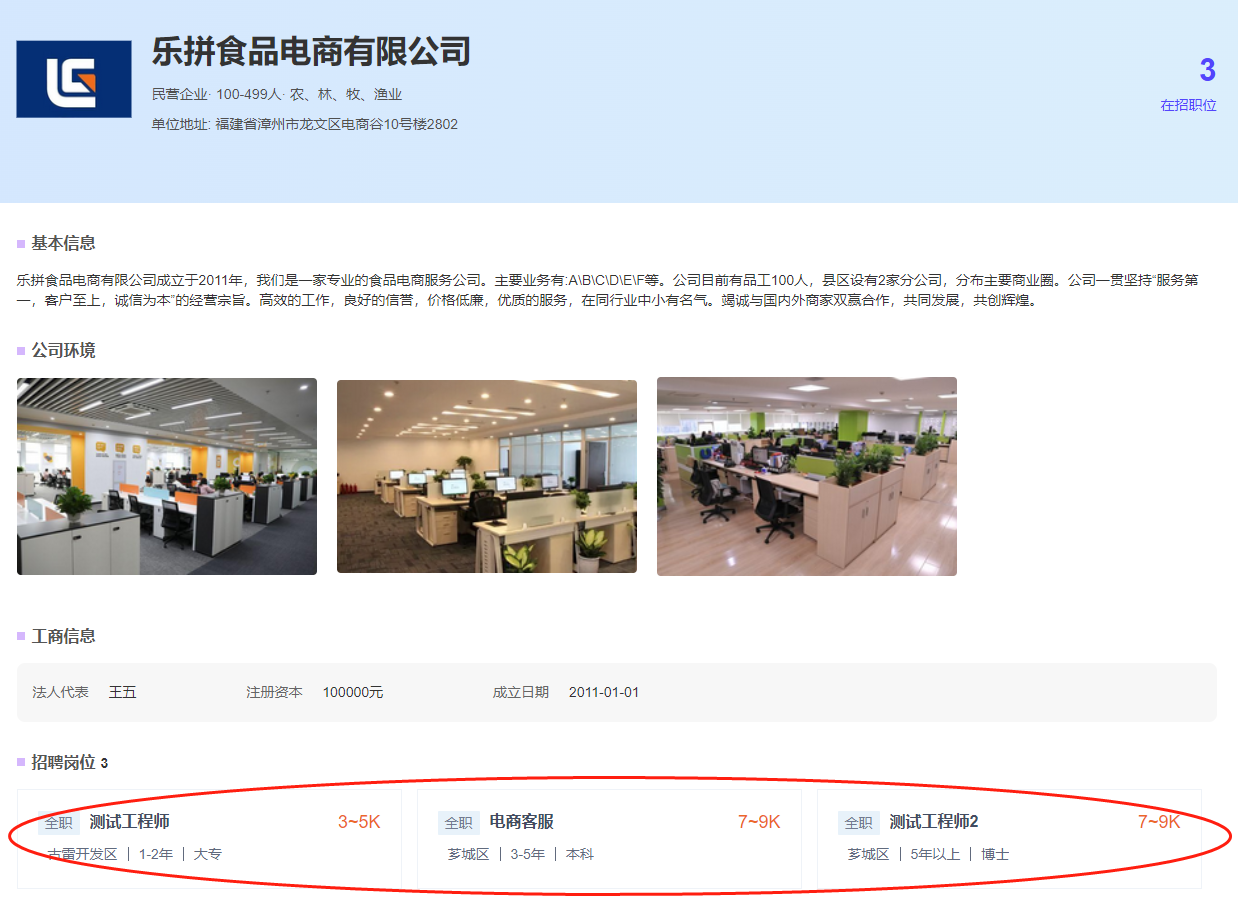The height and width of the screenshot is (914, 1238).
Task: Click the 单位地址 address line
Action: (x=305, y=124)
